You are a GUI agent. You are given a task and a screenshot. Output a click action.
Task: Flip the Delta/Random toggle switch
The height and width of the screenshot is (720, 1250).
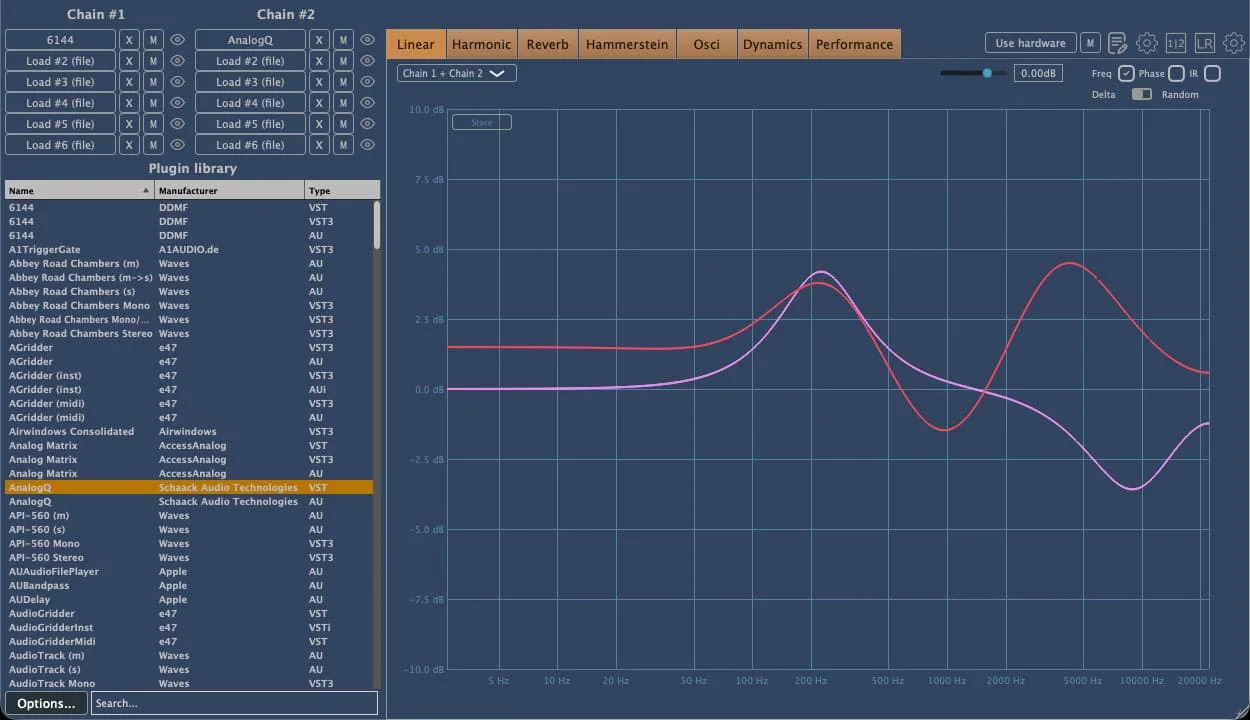[x=1141, y=94]
